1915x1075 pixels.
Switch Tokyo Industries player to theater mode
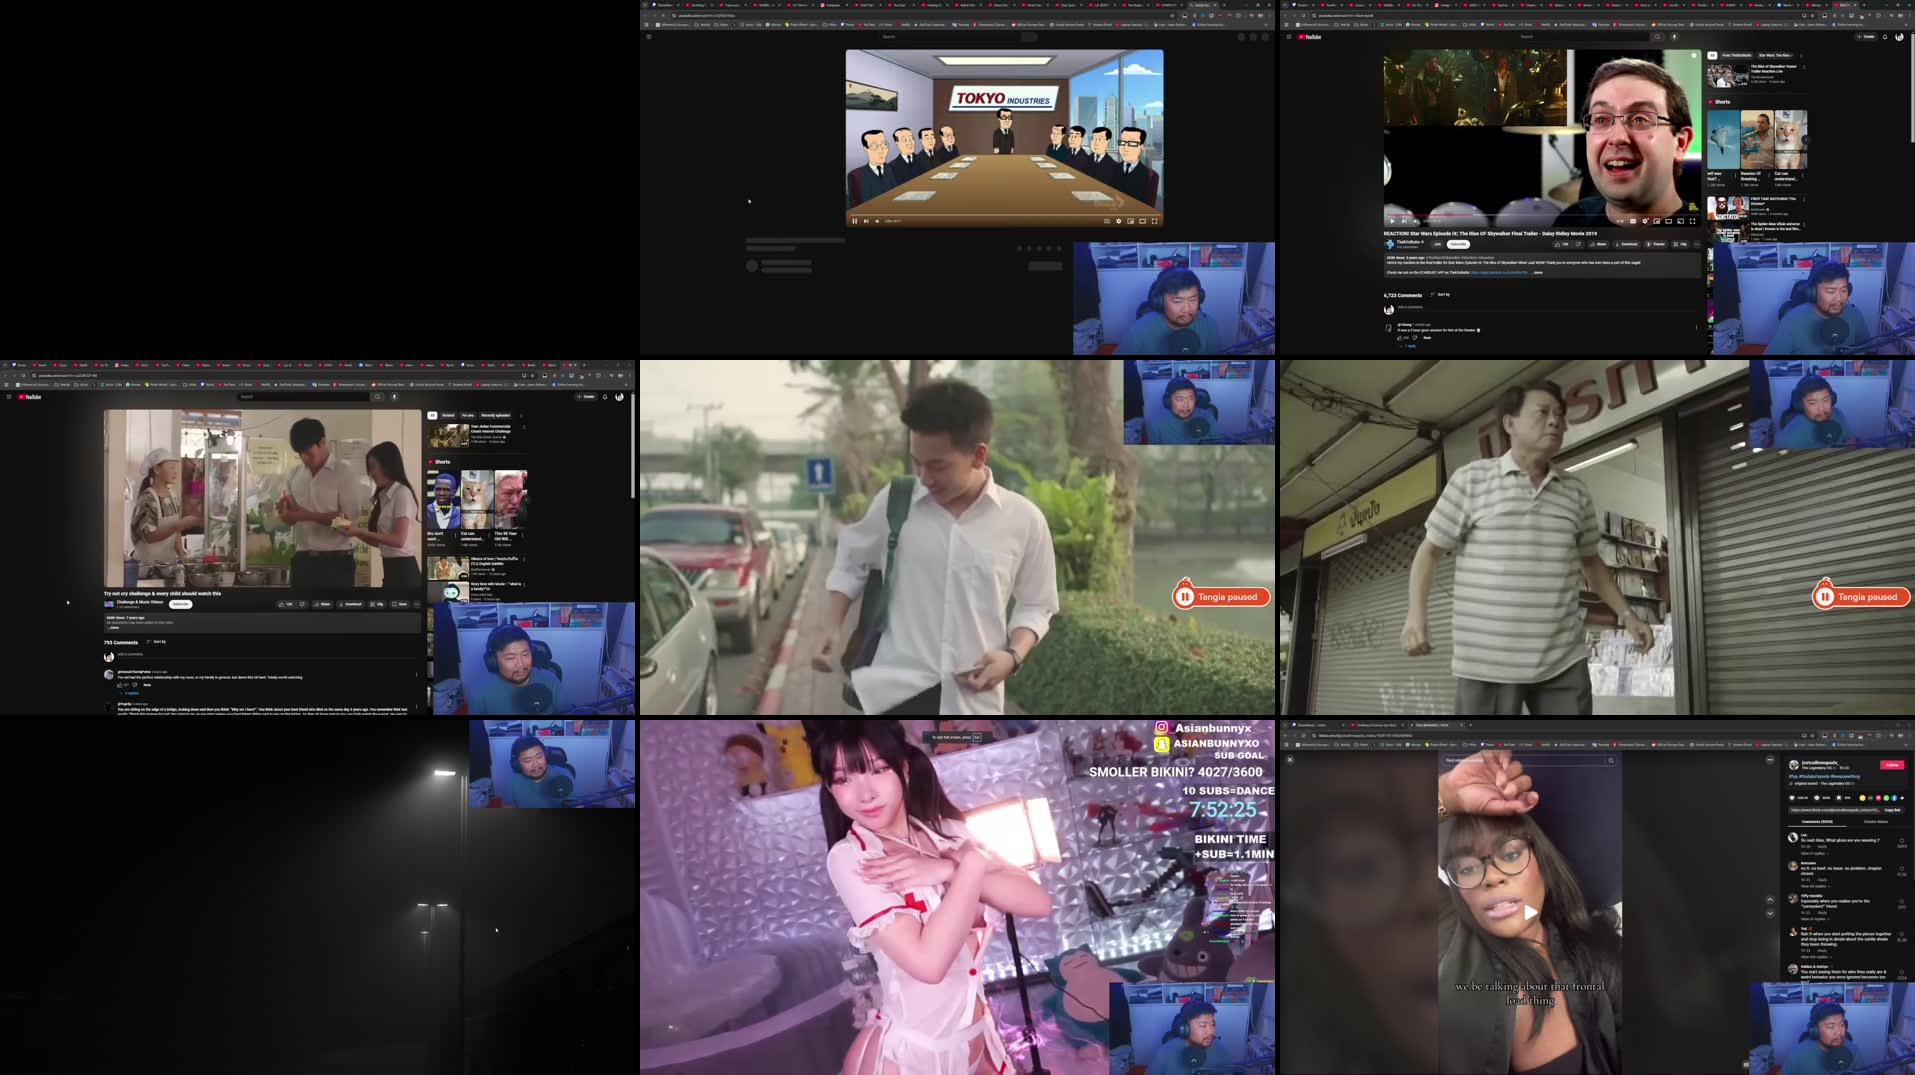click(1142, 221)
